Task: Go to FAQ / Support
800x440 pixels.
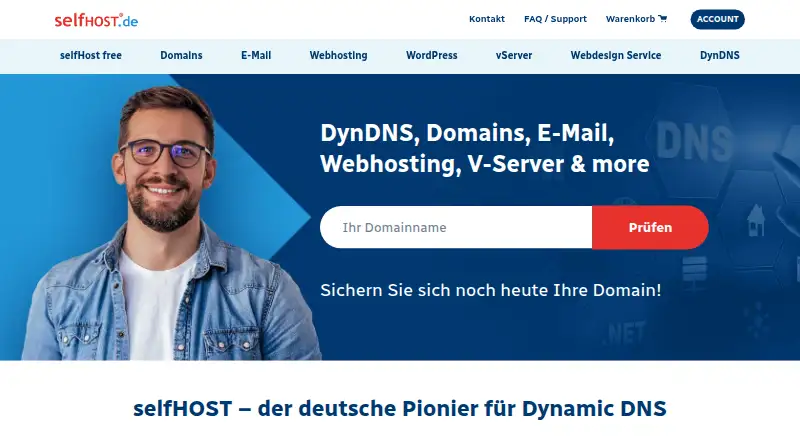Action: [x=555, y=19]
